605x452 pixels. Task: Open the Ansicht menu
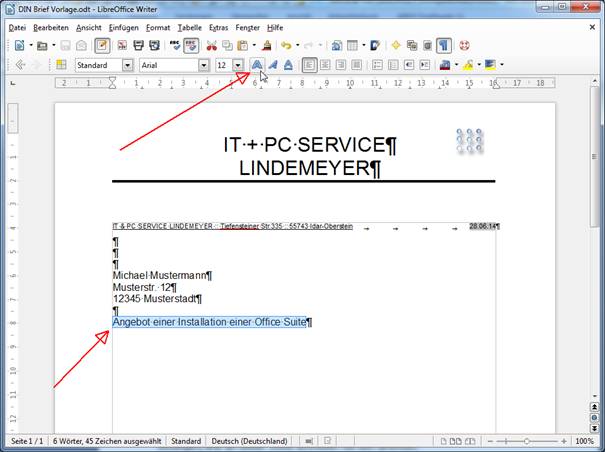(89, 28)
